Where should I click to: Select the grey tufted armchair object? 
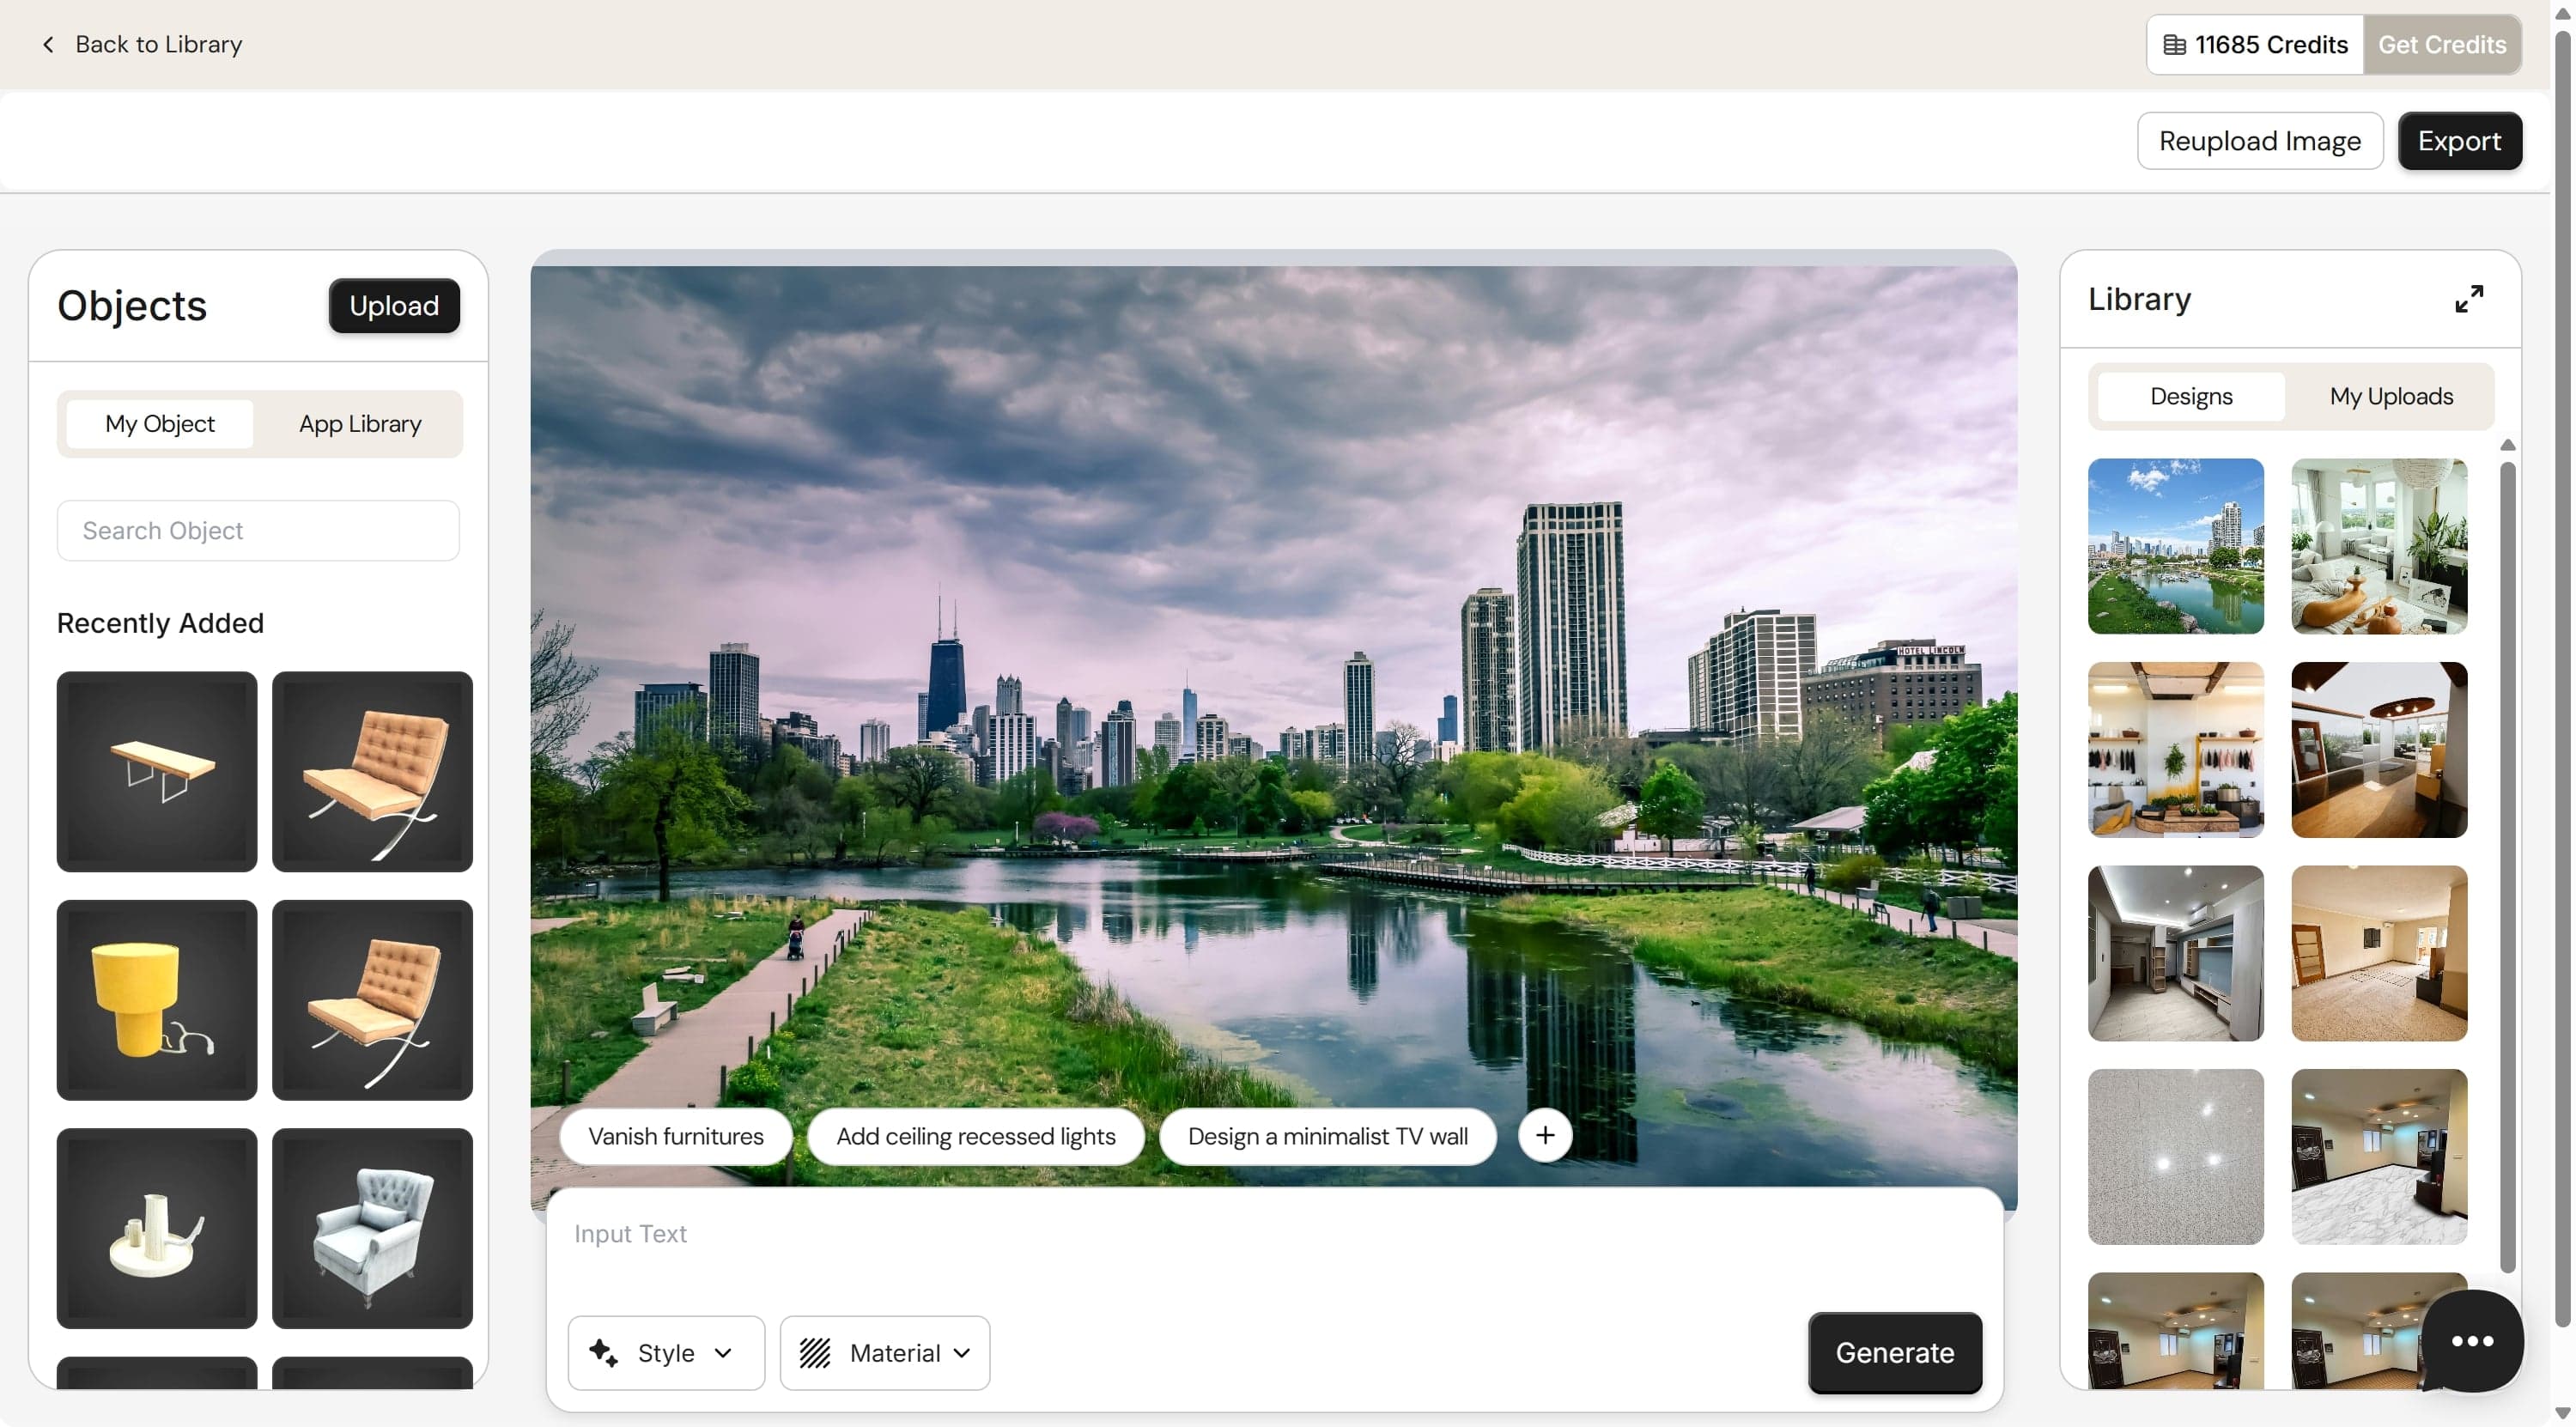[x=372, y=1227]
